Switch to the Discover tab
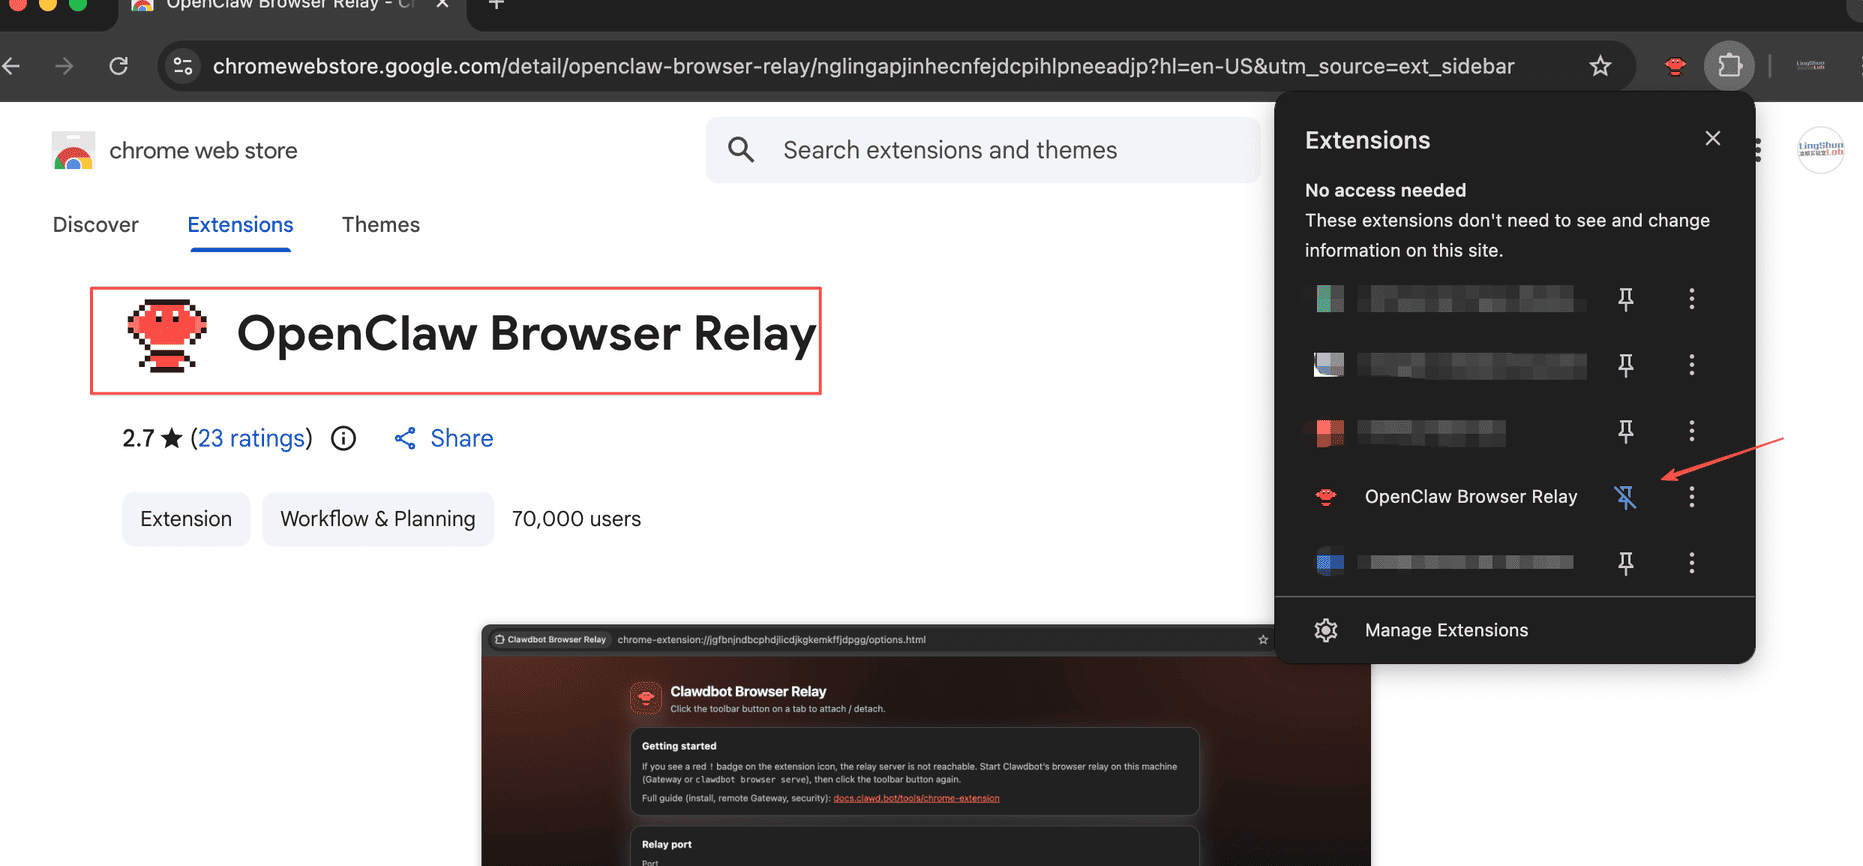This screenshot has height=866, width=1863. click(x=96, y=225)
